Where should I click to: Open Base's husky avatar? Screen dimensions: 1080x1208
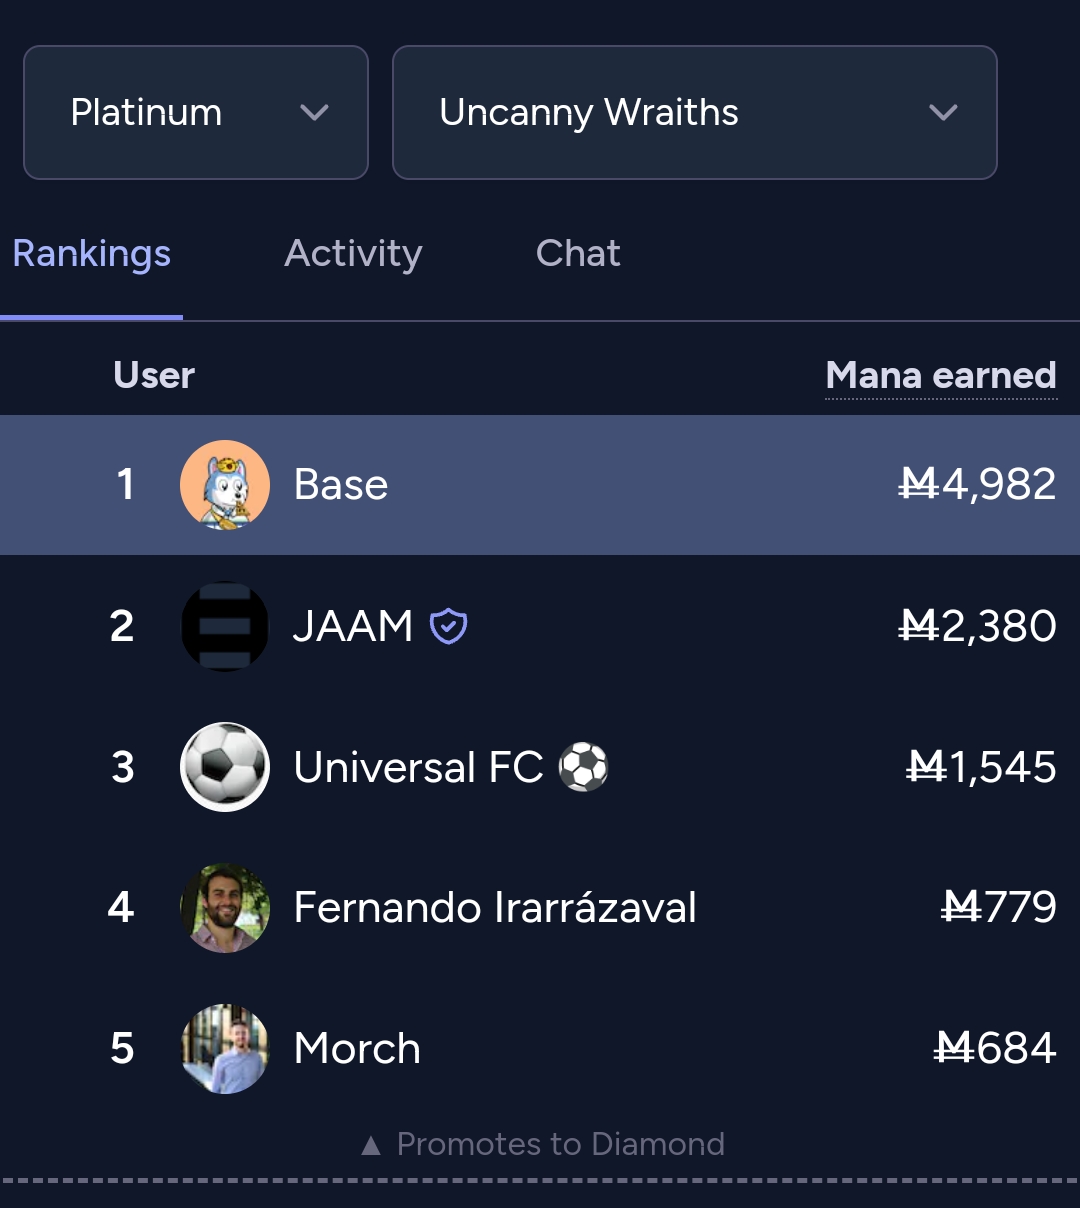click(225, 485)
